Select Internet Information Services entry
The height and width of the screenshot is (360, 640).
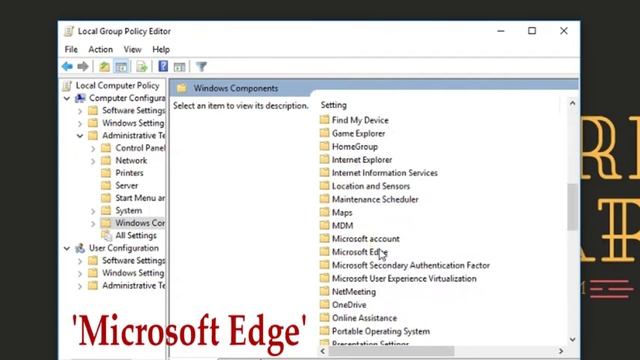pos(384,173)
